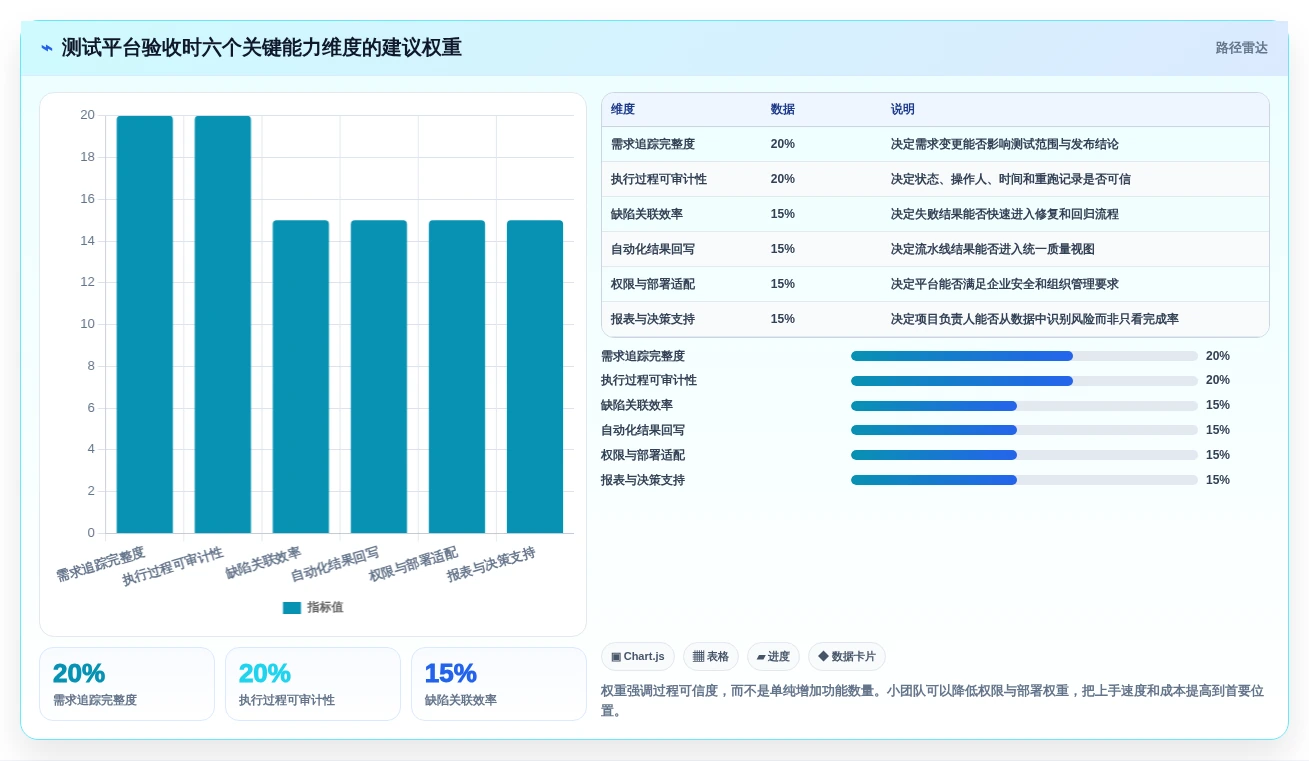Screen dimensions: 1309x761
Task: Click the 需求追踪完整度 x-axis label
Action: (101, 565)
